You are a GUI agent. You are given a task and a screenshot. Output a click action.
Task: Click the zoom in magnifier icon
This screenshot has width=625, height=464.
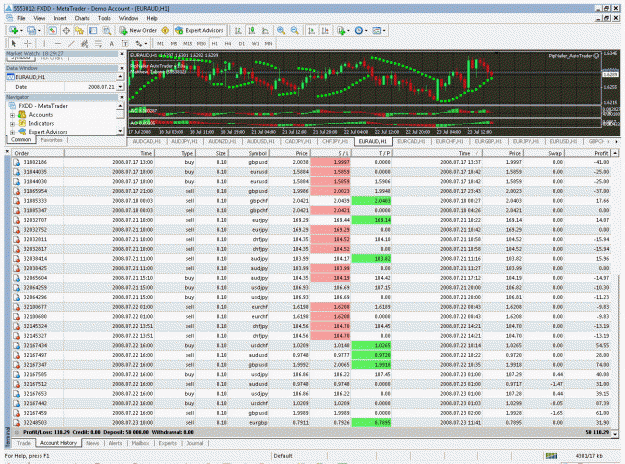click(x=281, y=30)
